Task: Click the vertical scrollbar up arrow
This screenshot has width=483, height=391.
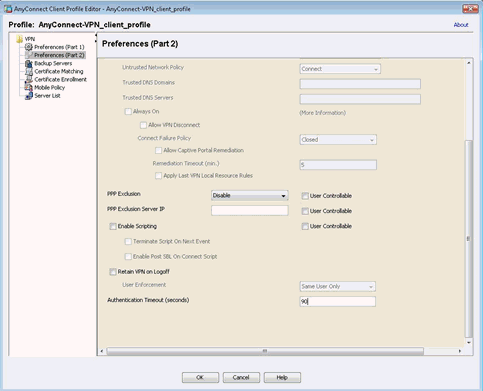Action: pyautogui.click(x=469, y=63)
